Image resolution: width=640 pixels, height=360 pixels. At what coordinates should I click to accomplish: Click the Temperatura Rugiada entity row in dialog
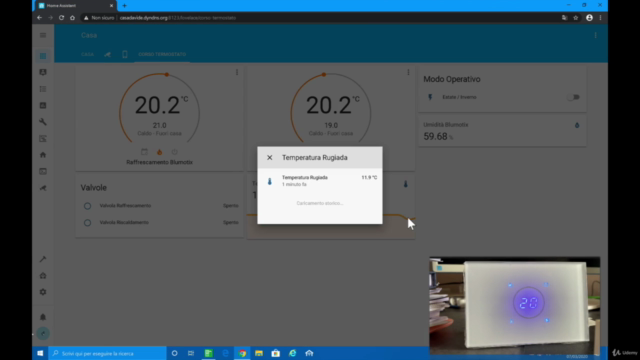[x=320, y=181]
